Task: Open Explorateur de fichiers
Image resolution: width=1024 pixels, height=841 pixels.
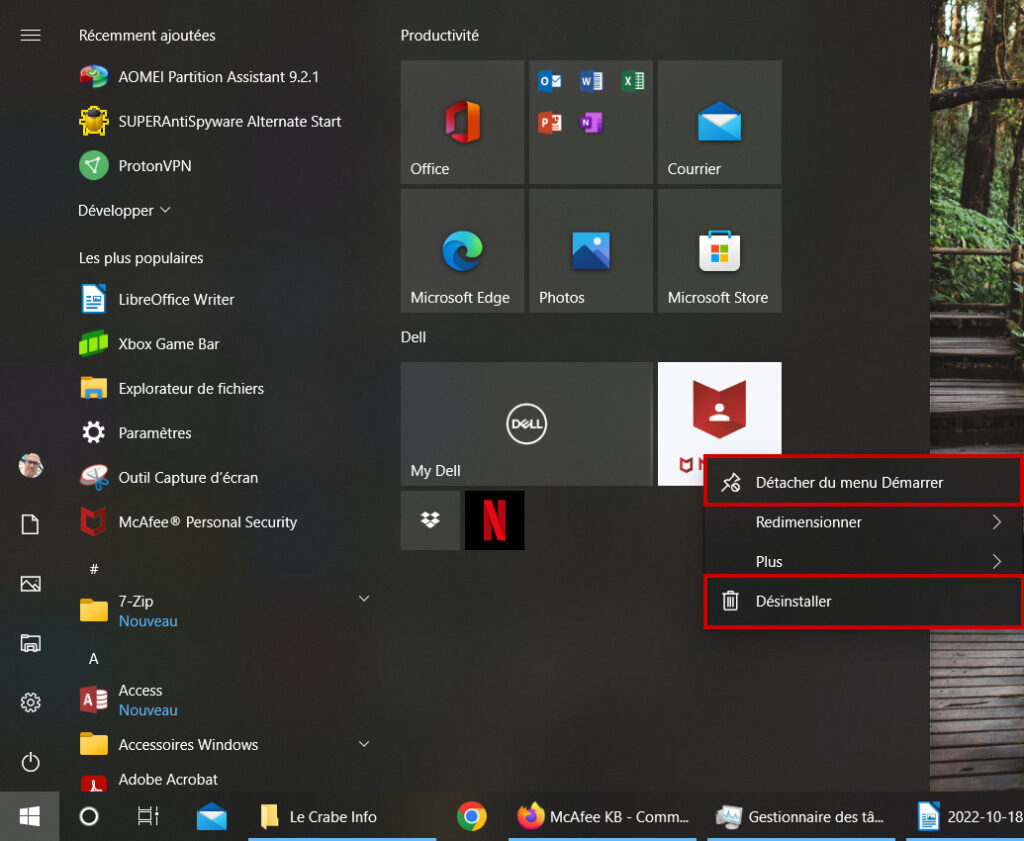Action: pos(172,389)
